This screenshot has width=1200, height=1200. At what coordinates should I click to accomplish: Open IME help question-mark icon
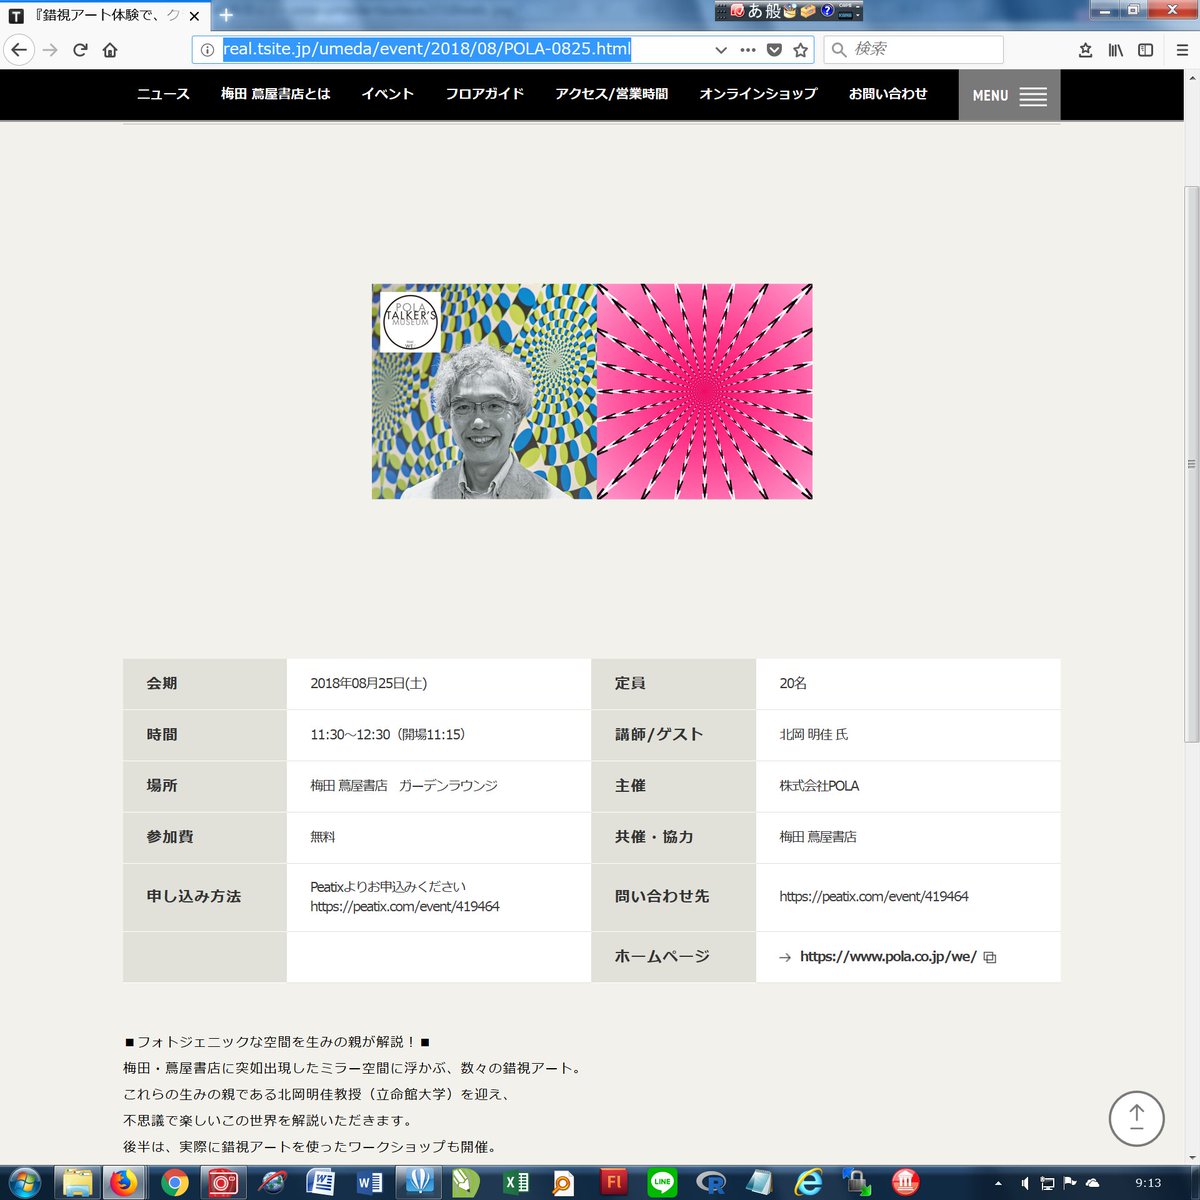(x=827, y=11)
